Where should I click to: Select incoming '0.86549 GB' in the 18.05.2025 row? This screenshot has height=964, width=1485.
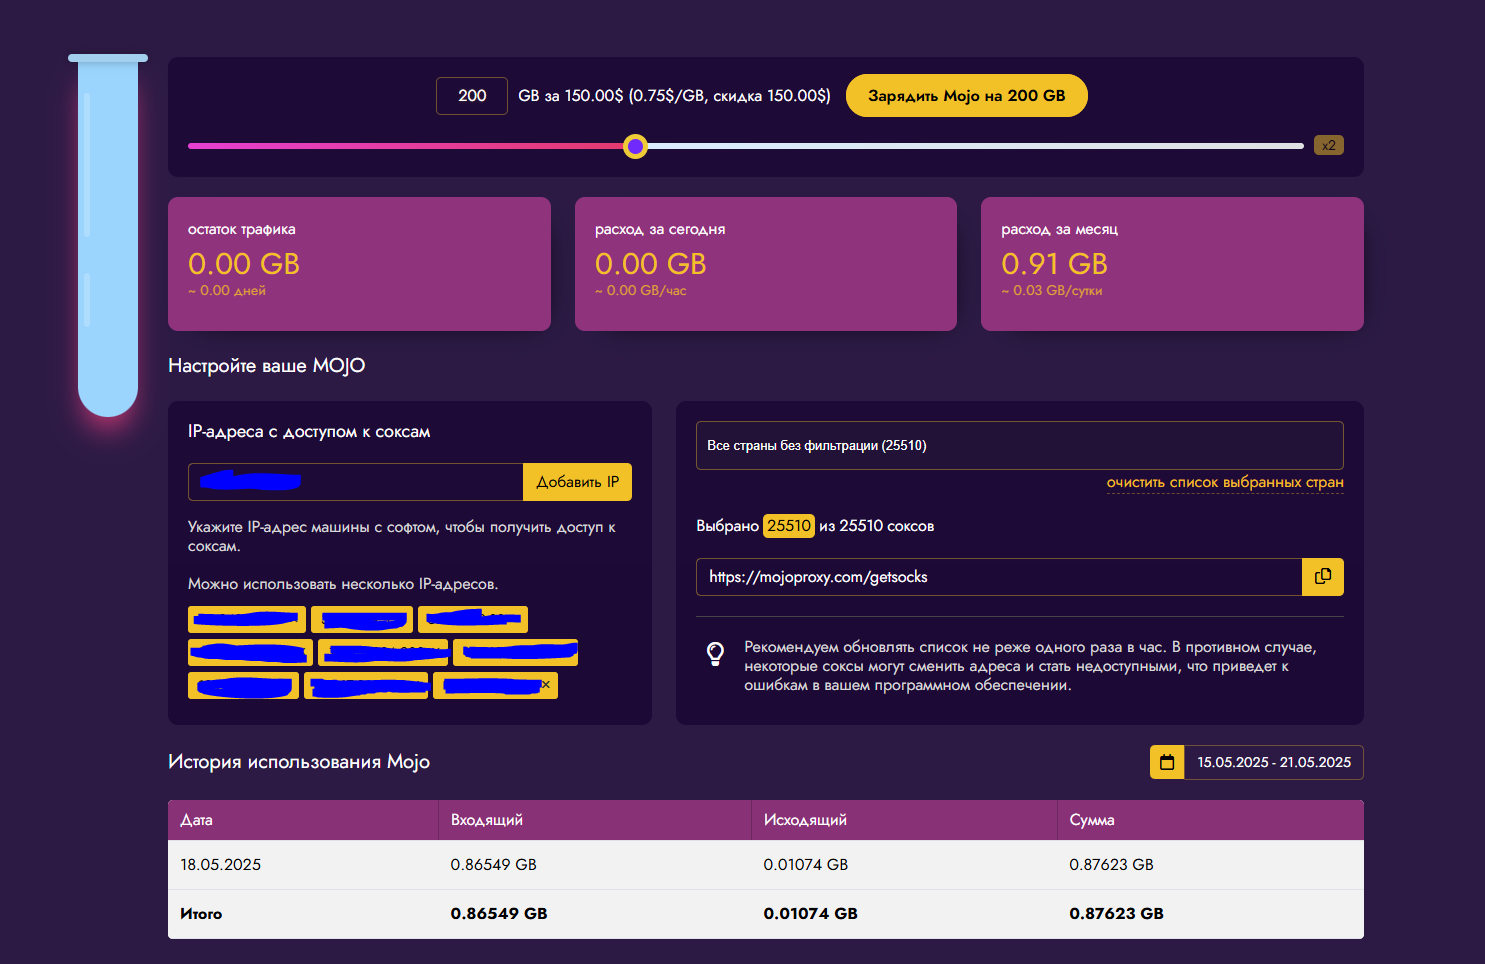point(493,865)
